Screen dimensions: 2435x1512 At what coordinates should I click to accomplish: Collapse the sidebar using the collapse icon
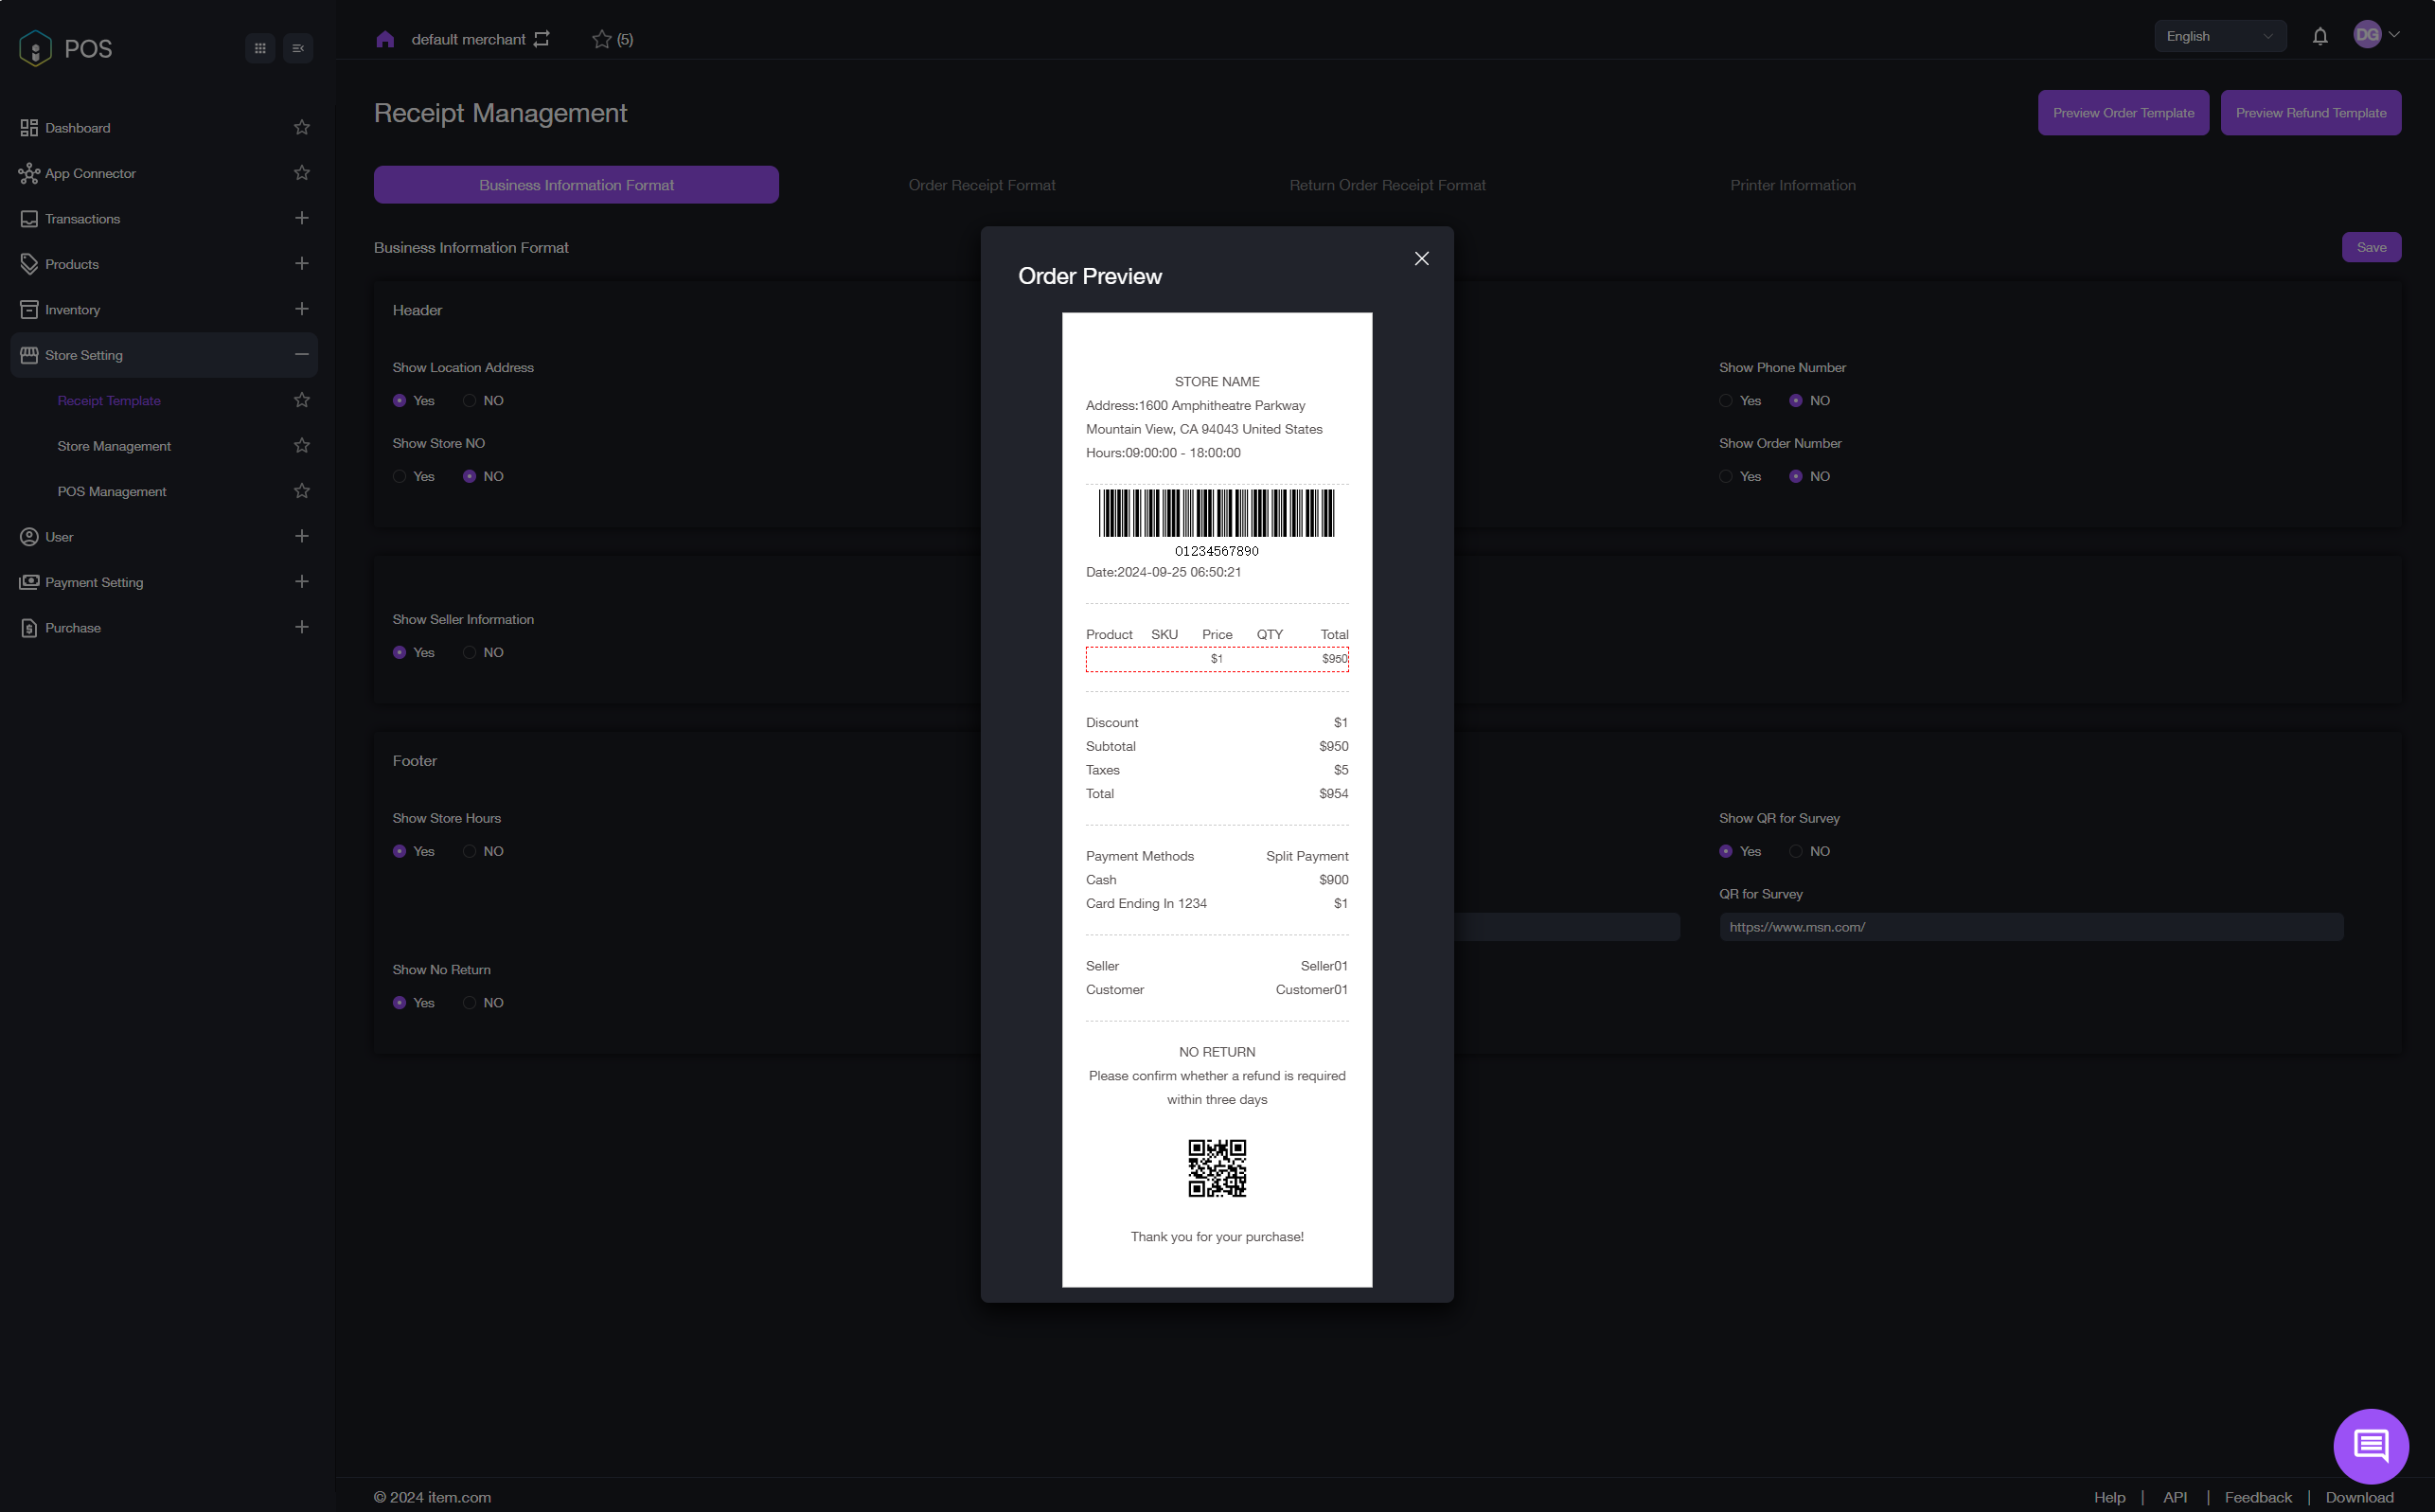click(x=298, y=47)
